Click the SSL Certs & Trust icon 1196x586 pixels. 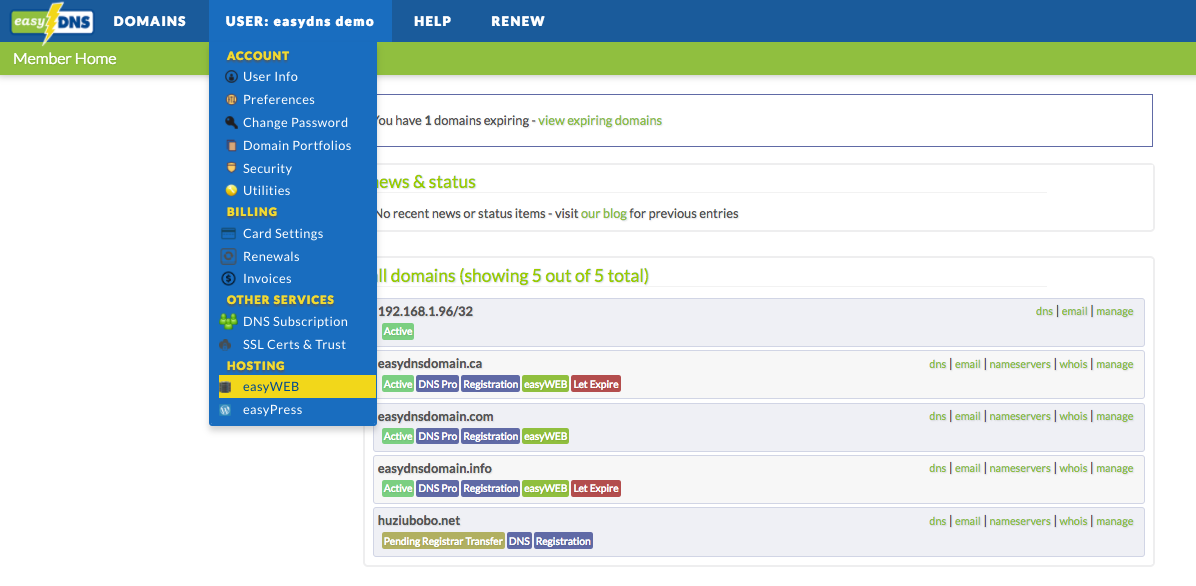click(225, 345)
